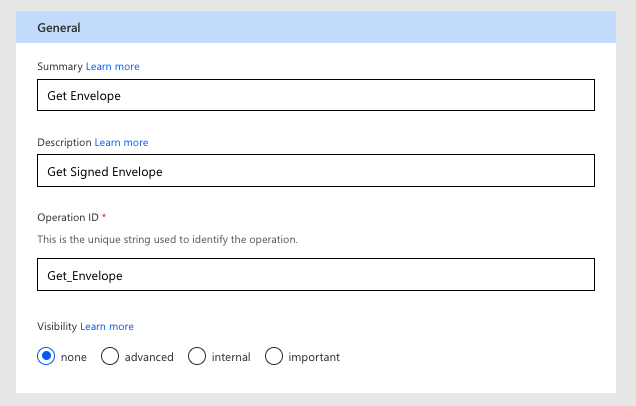Open the Learn more link beside Summary
Viewport: 636px width, 406px height.
point(113,67)
